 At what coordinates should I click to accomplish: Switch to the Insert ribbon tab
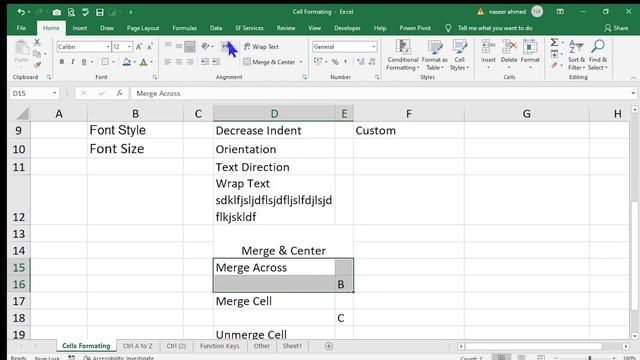80,28
